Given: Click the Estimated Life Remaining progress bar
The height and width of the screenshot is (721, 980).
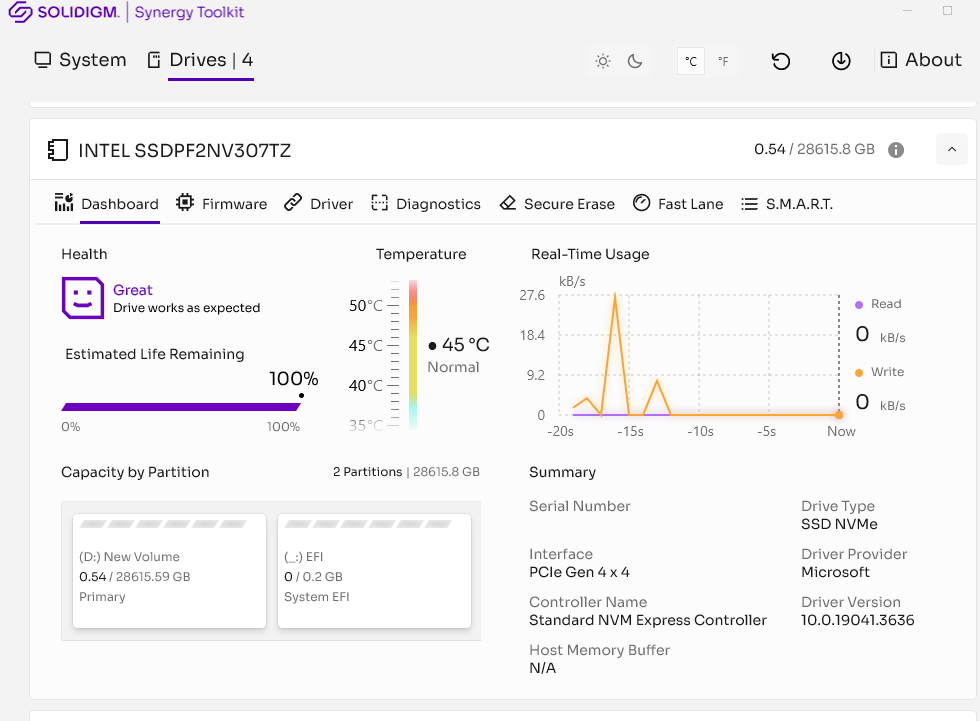Looking at the screenshot, I should (x=181, y=407).
